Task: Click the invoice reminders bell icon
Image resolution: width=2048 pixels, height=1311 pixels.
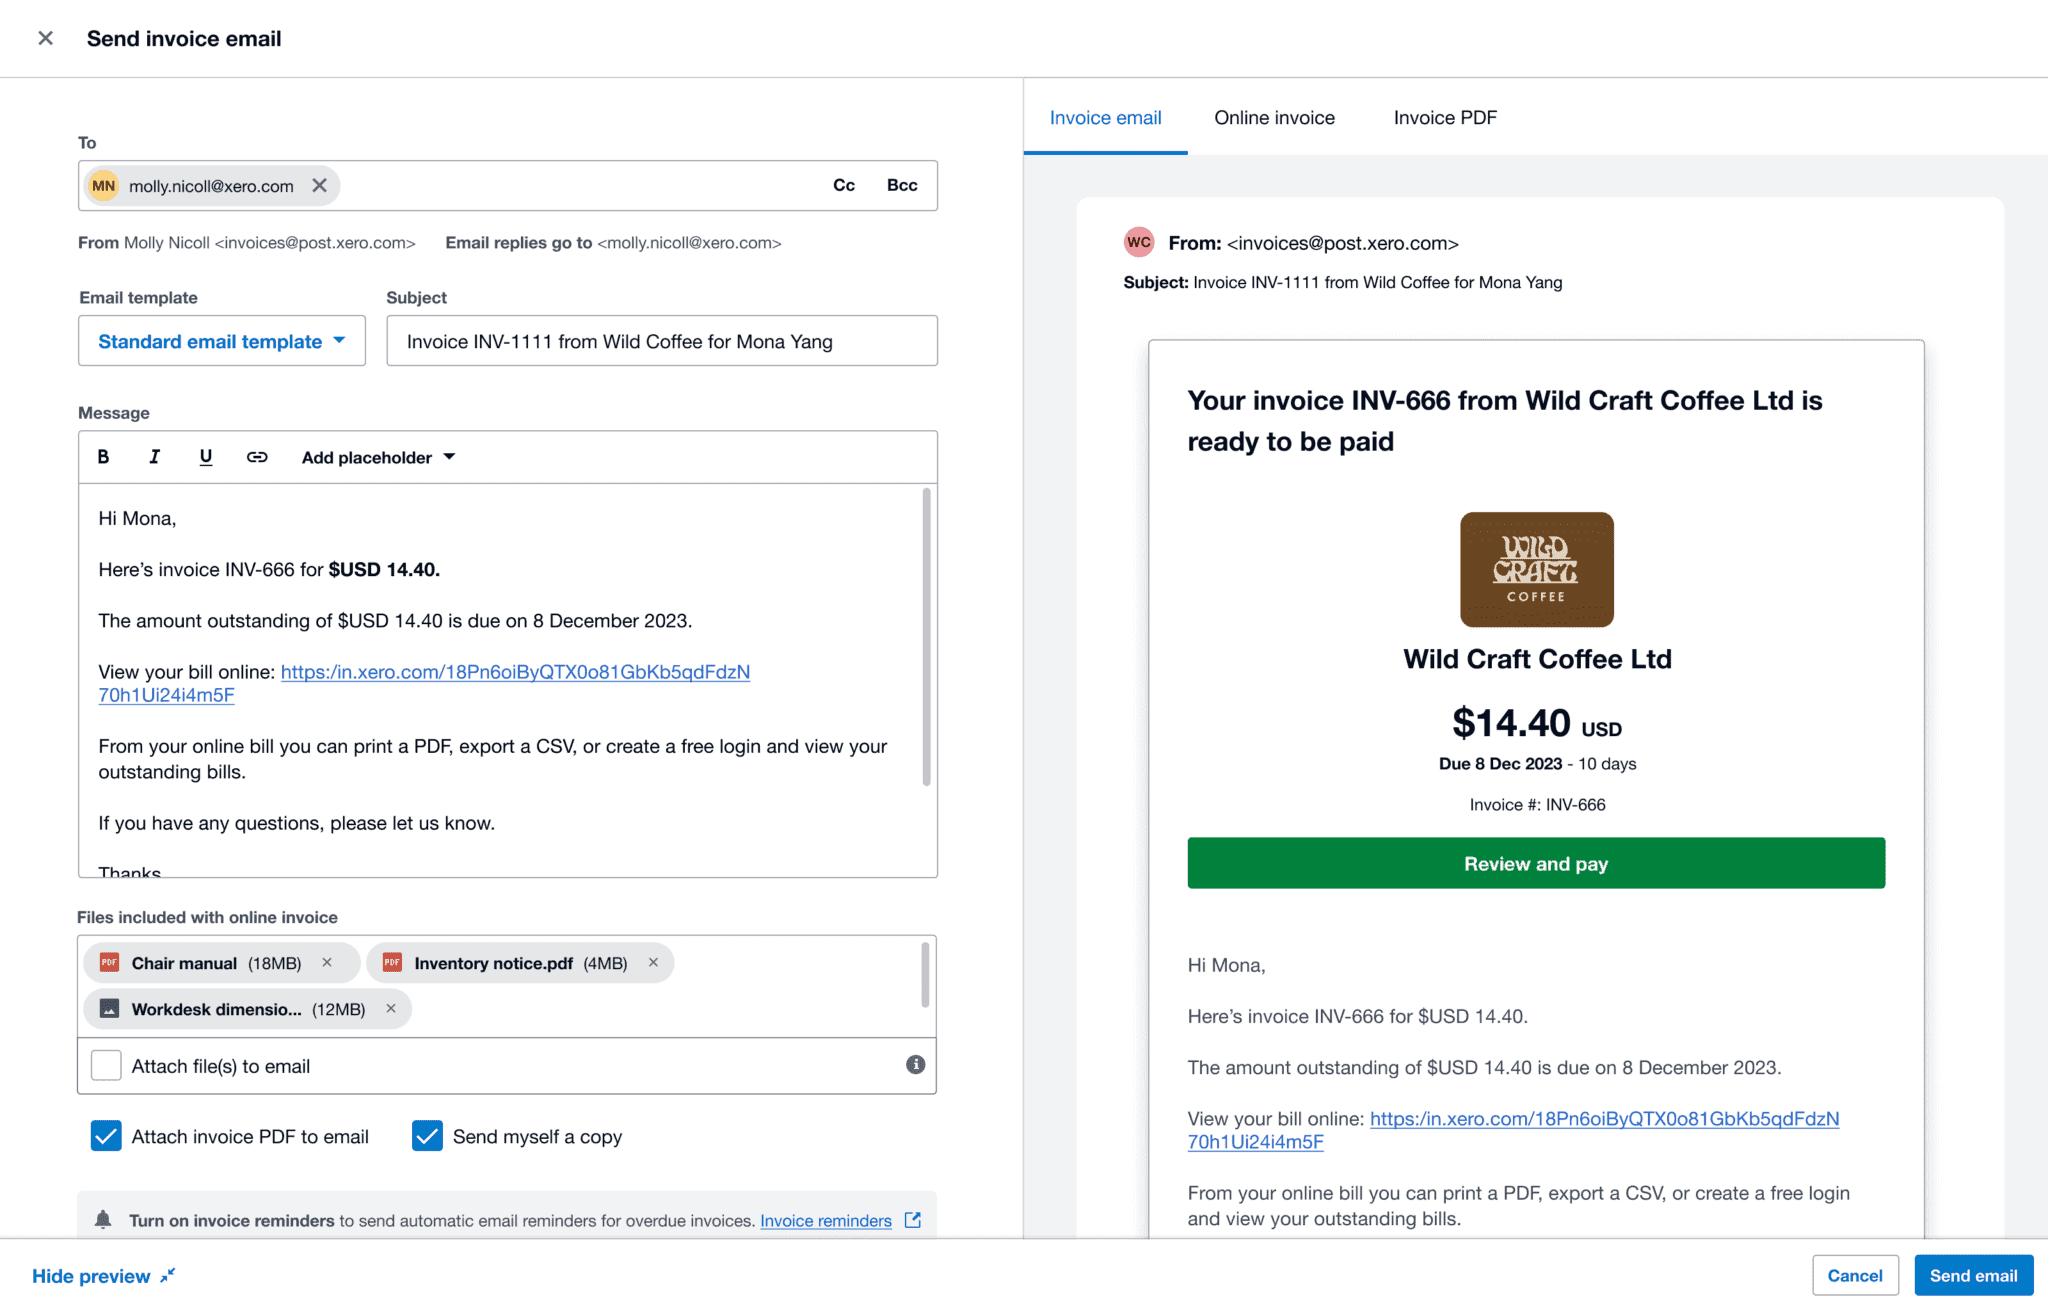Action: 103,1219
